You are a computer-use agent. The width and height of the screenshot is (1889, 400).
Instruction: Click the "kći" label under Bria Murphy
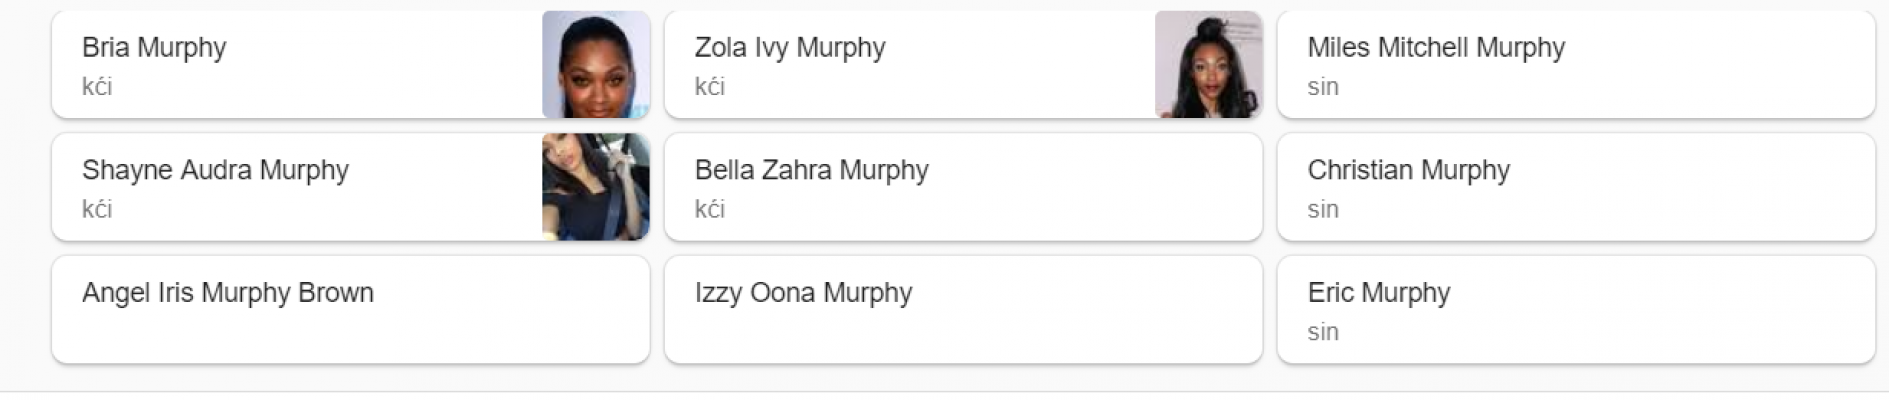pos(97,87)
